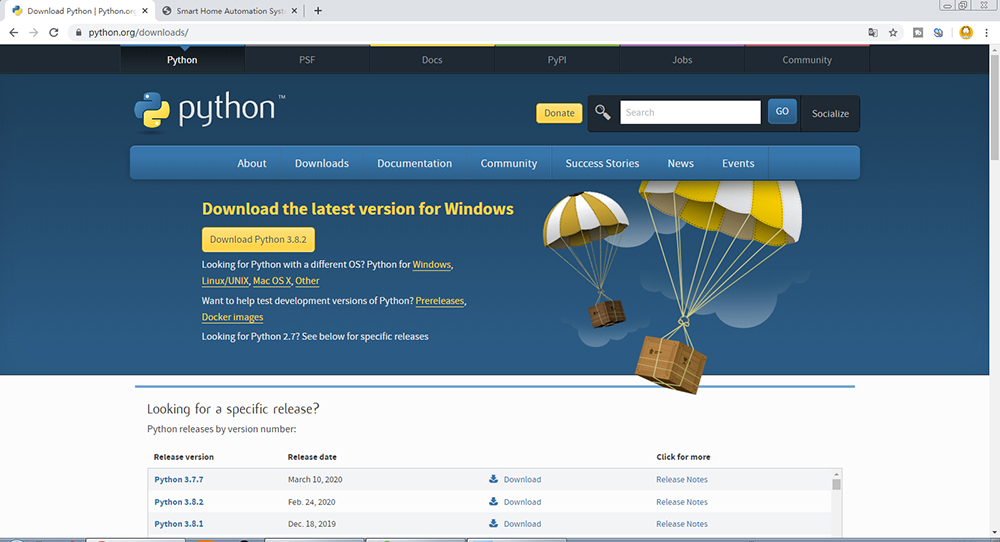Click the yellow Donate button
Screen dimensions: 1000x542
tap(559, 113)
